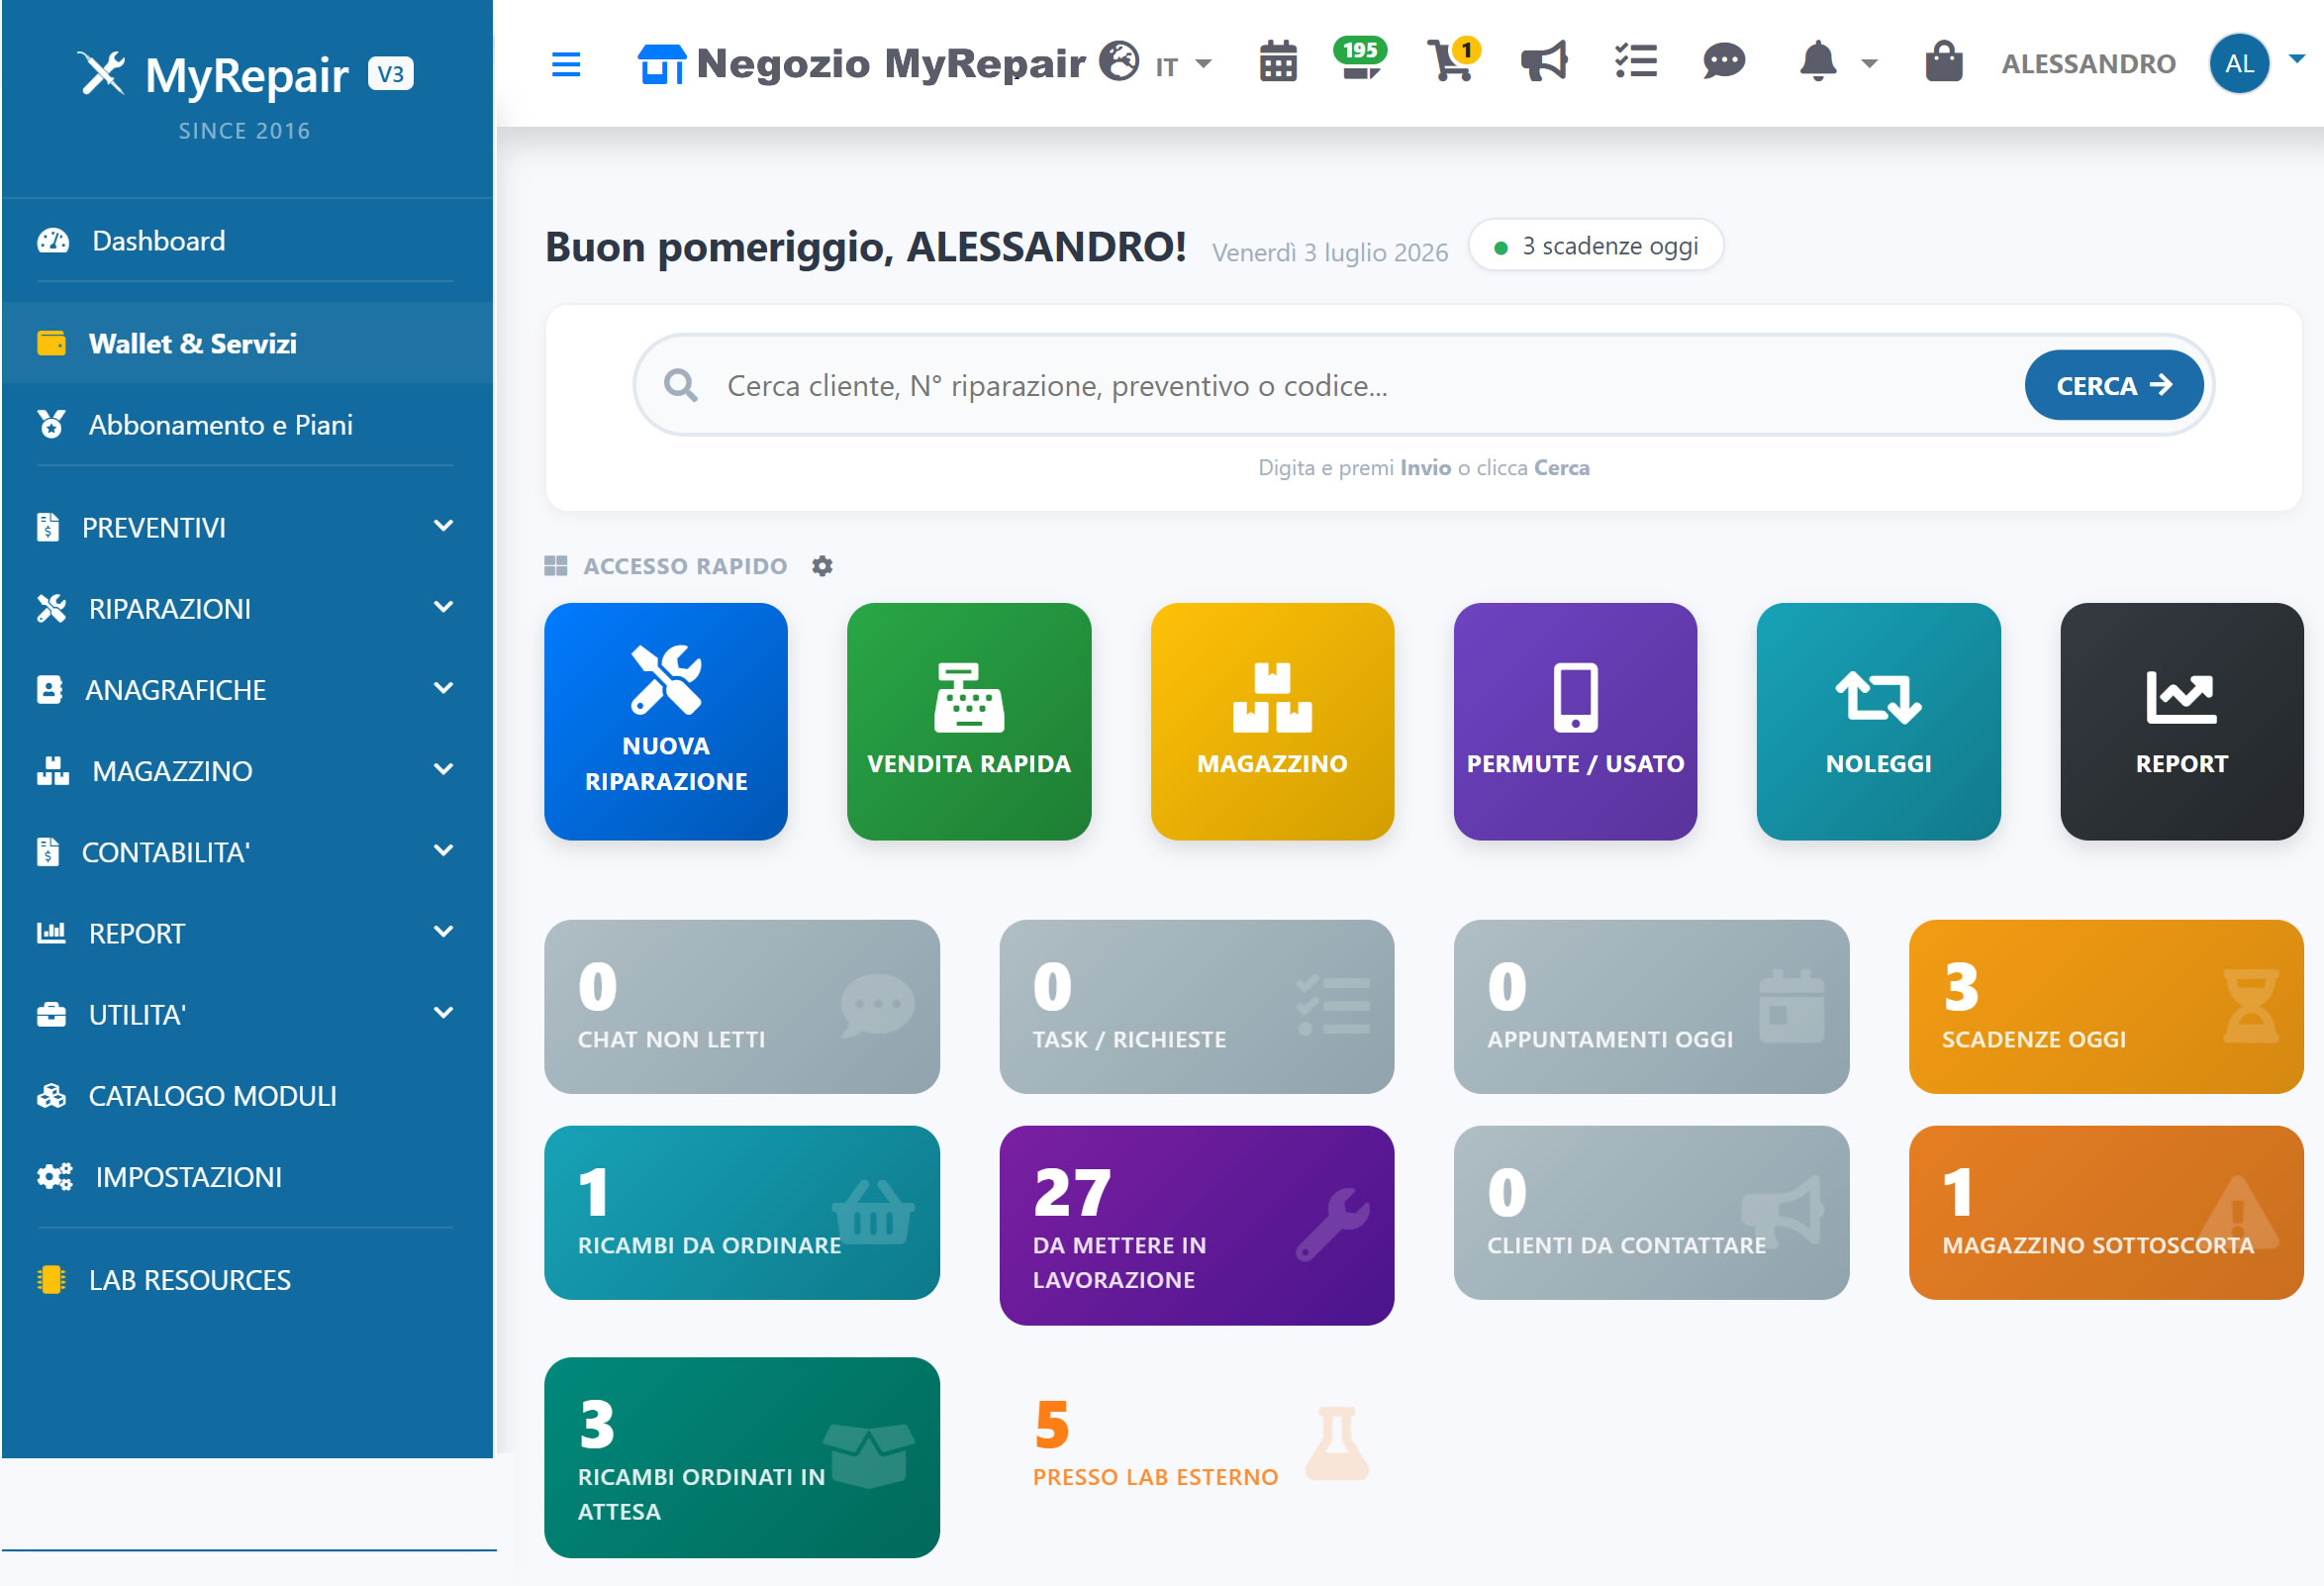Open the Ricambi da Ordinare card
2324x1586 pixels.
pos(741,1212)
